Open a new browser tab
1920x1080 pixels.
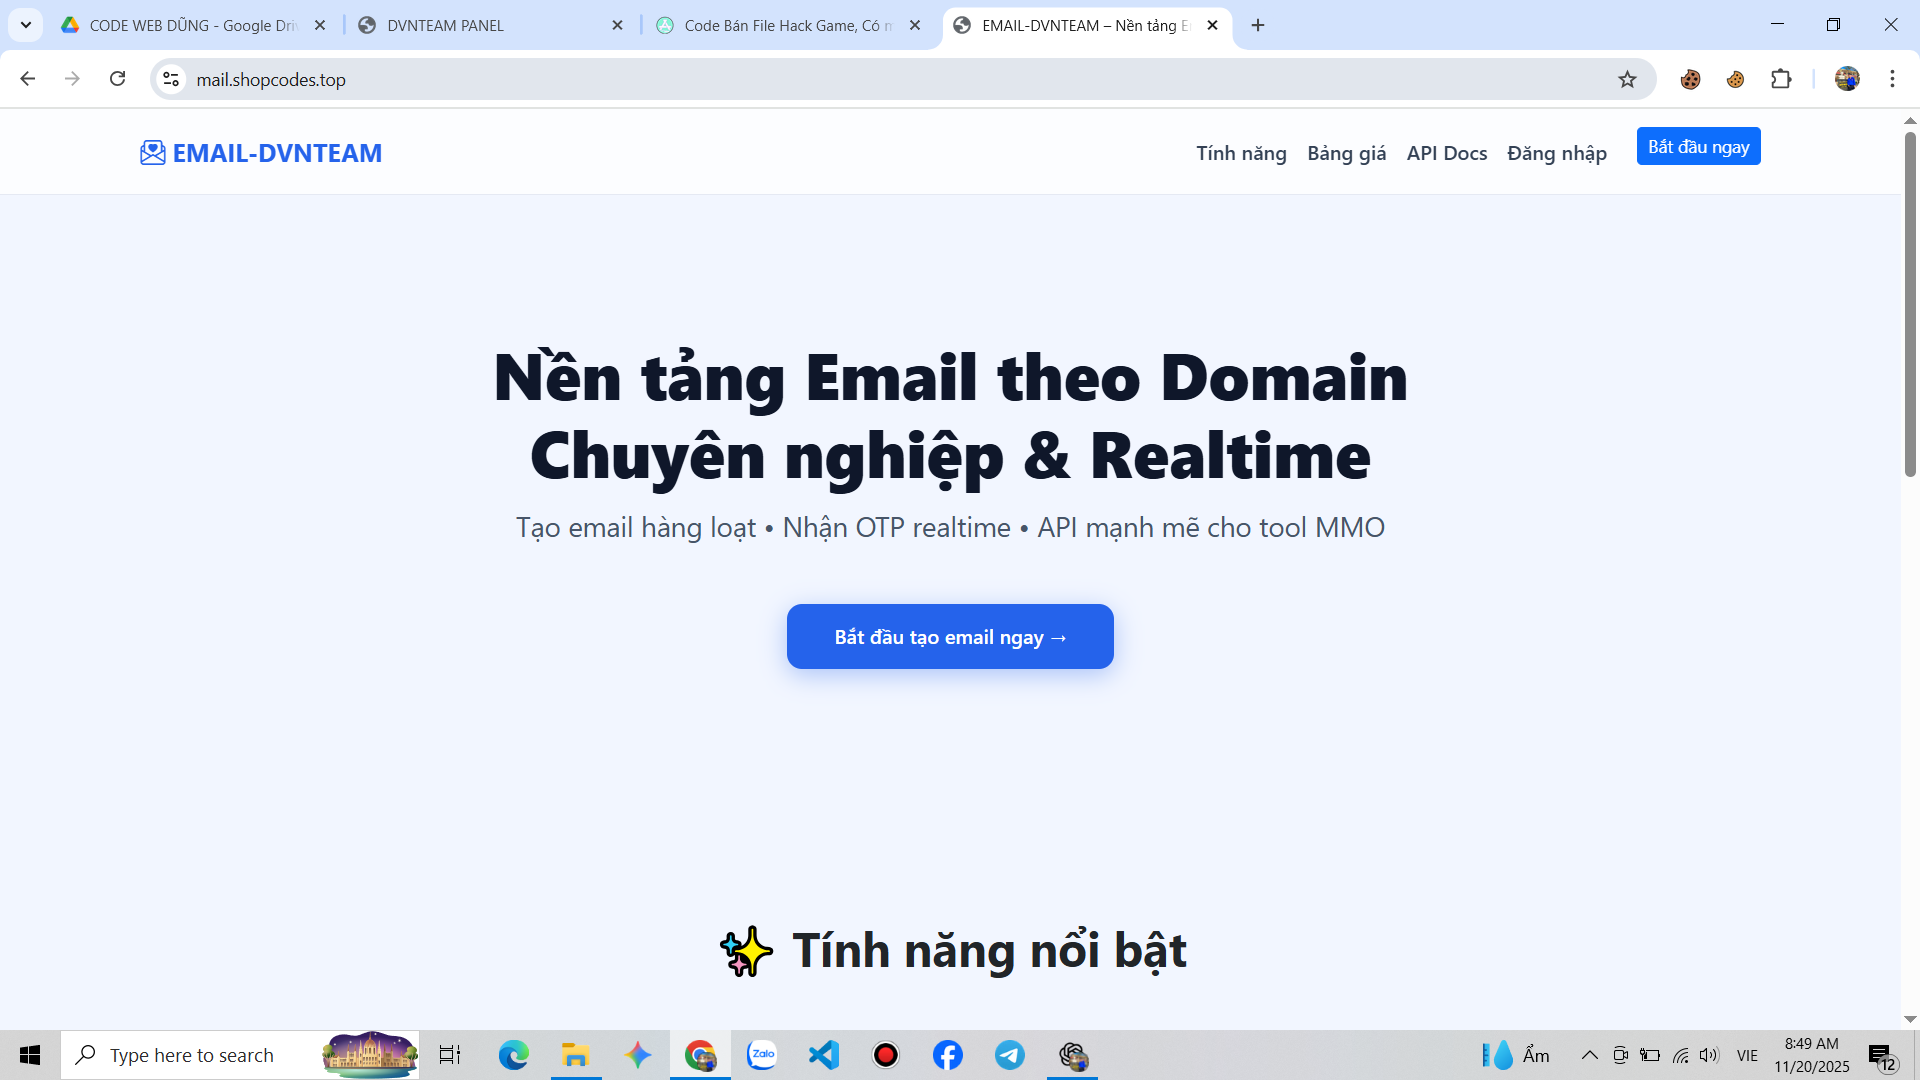click(x=1258, y=25)
